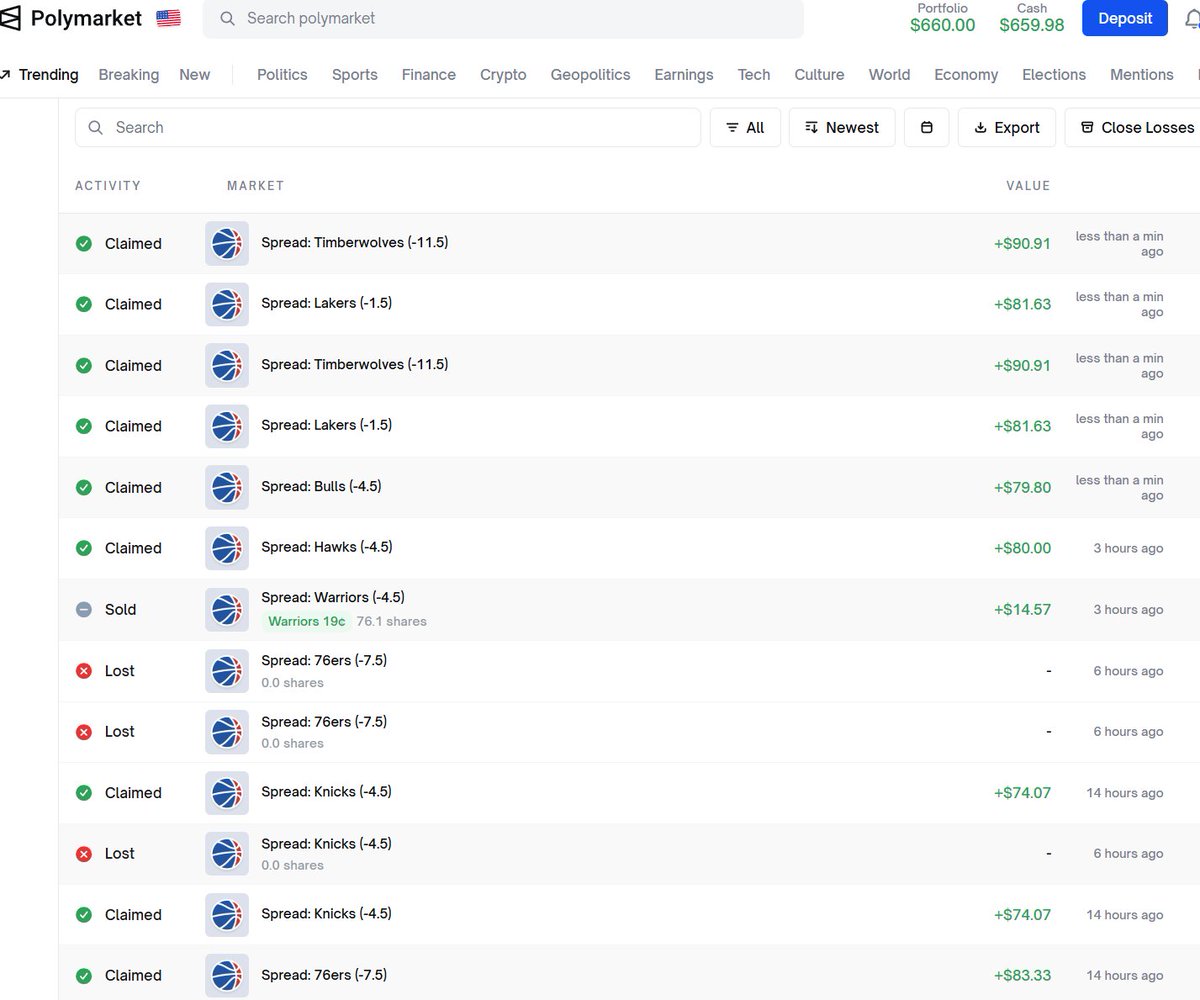Click the Export button

coord(1006,128)
